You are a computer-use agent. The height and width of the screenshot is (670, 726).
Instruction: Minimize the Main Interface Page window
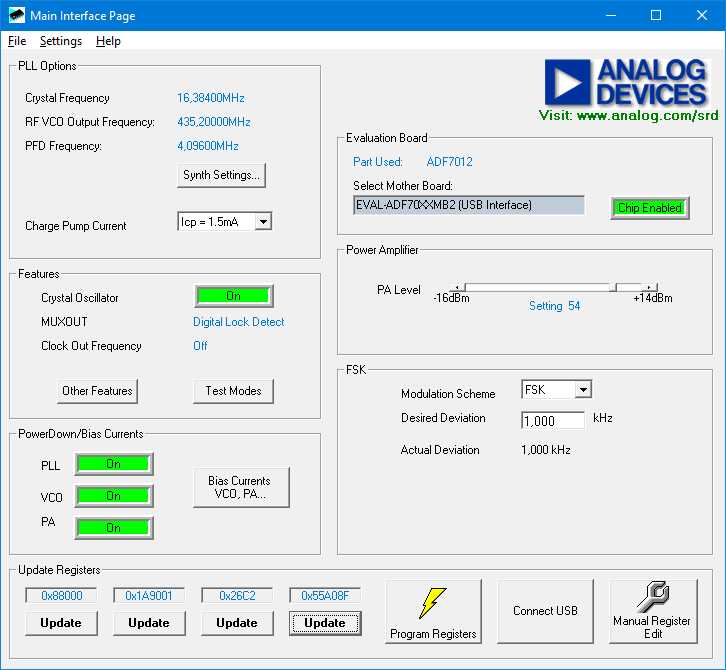pos(611,15)
